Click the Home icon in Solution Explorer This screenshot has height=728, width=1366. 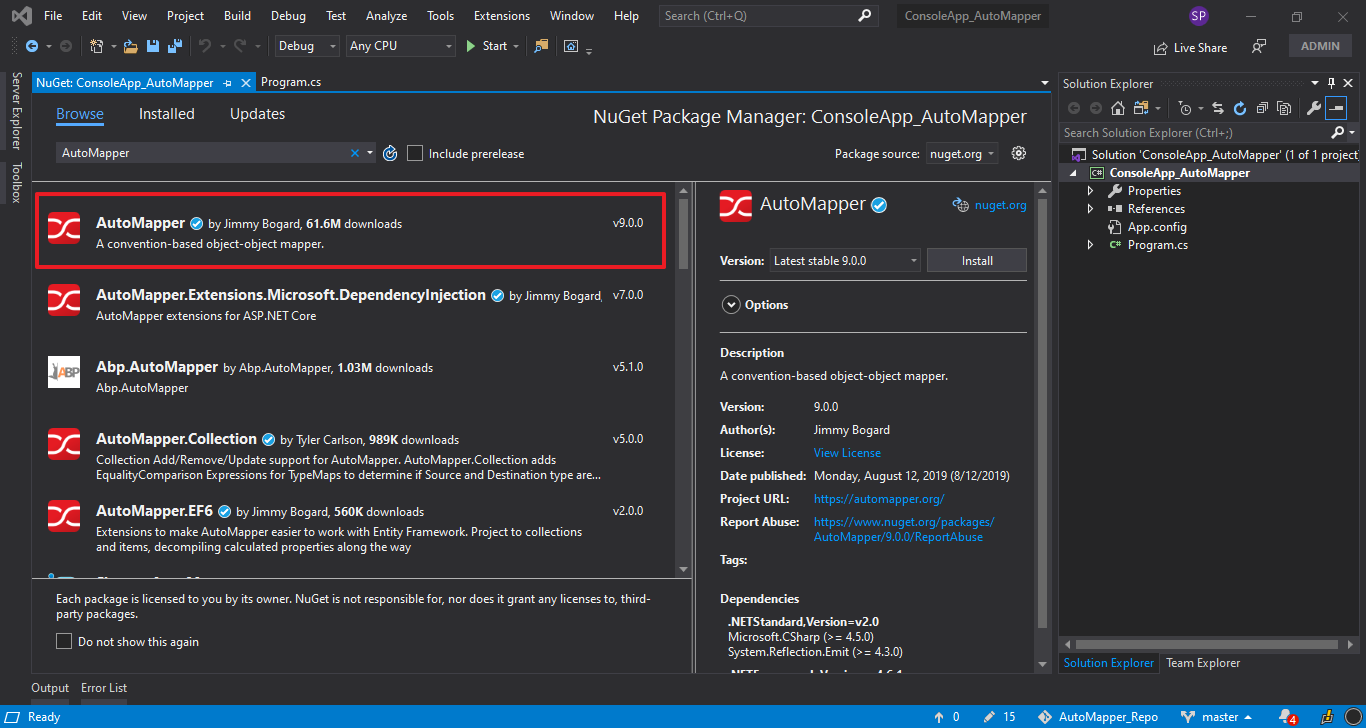pyautogui.click(x=1118, y=107)
